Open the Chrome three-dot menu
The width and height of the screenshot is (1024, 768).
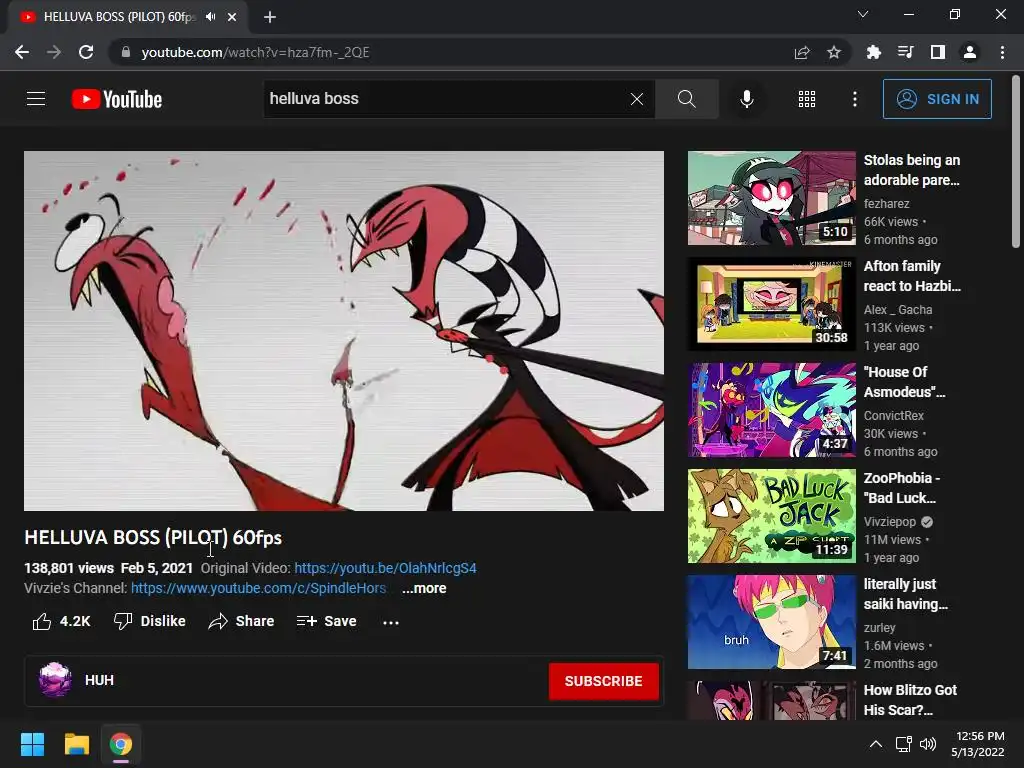tap(1002, 52)
